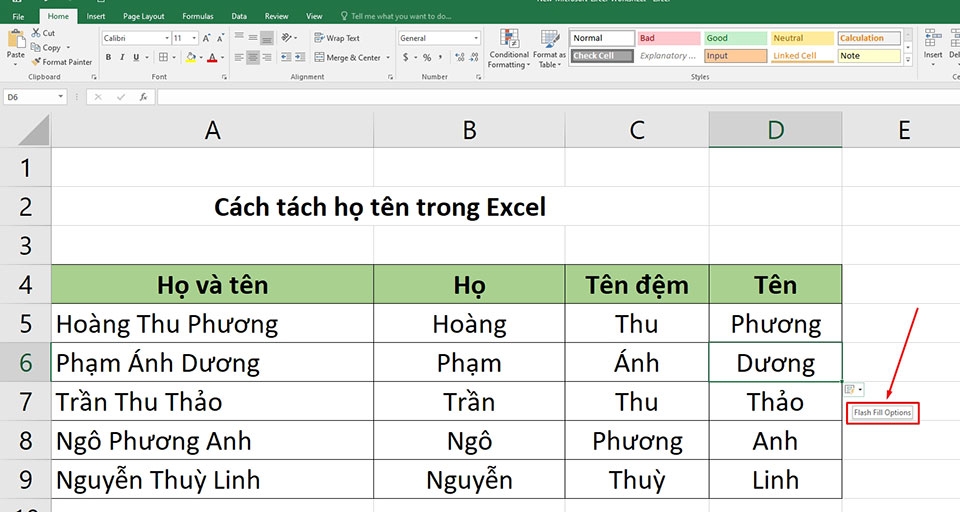
Task: Cut the selection with the scissors icon
Action: [36, 33]
